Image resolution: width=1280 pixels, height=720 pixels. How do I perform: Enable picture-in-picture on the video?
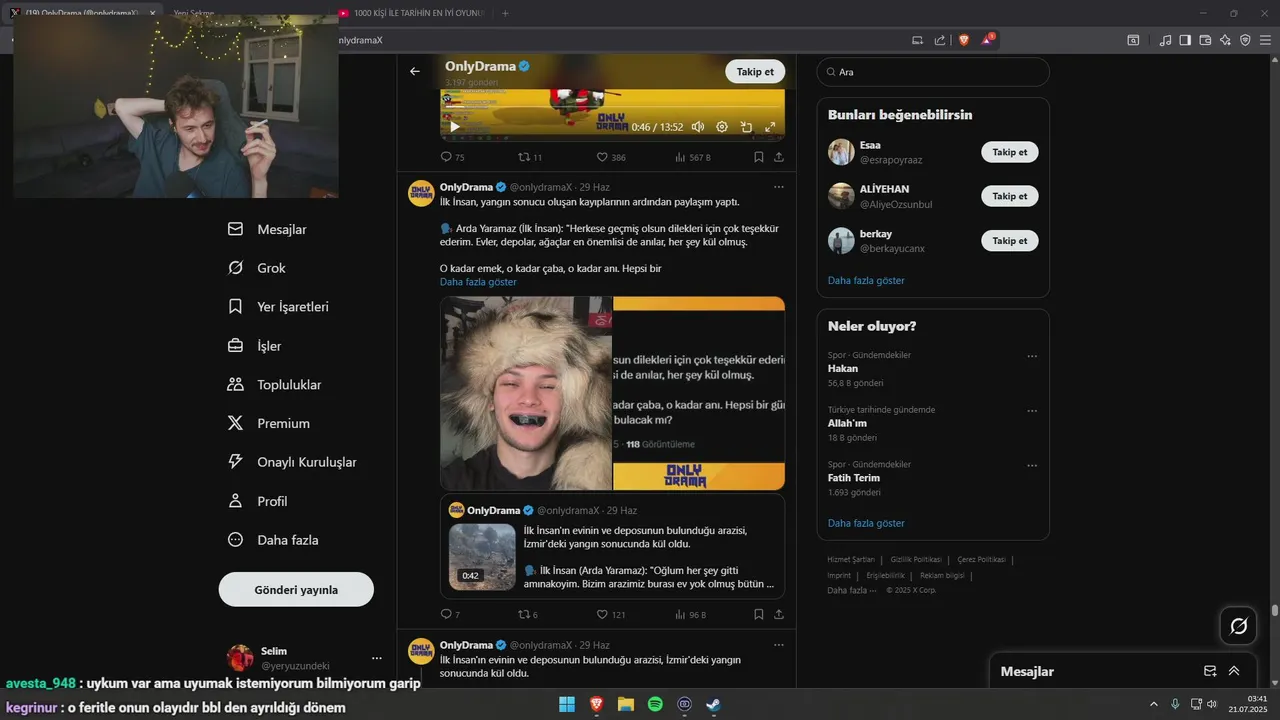click(x=746, y=127)
